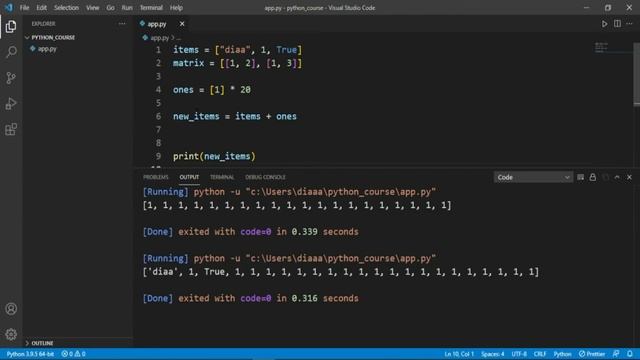Image resolution: width=640 pixels, height=360 pixels.
Task: Click the EXPLORER sidebar title
Action: pos(43,24)
